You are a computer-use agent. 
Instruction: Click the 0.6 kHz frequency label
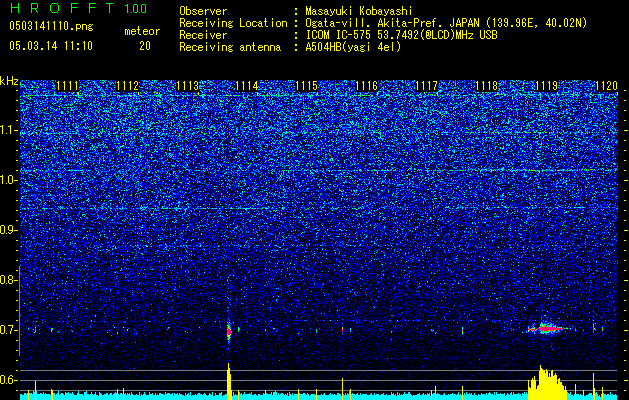click(9, 380)
